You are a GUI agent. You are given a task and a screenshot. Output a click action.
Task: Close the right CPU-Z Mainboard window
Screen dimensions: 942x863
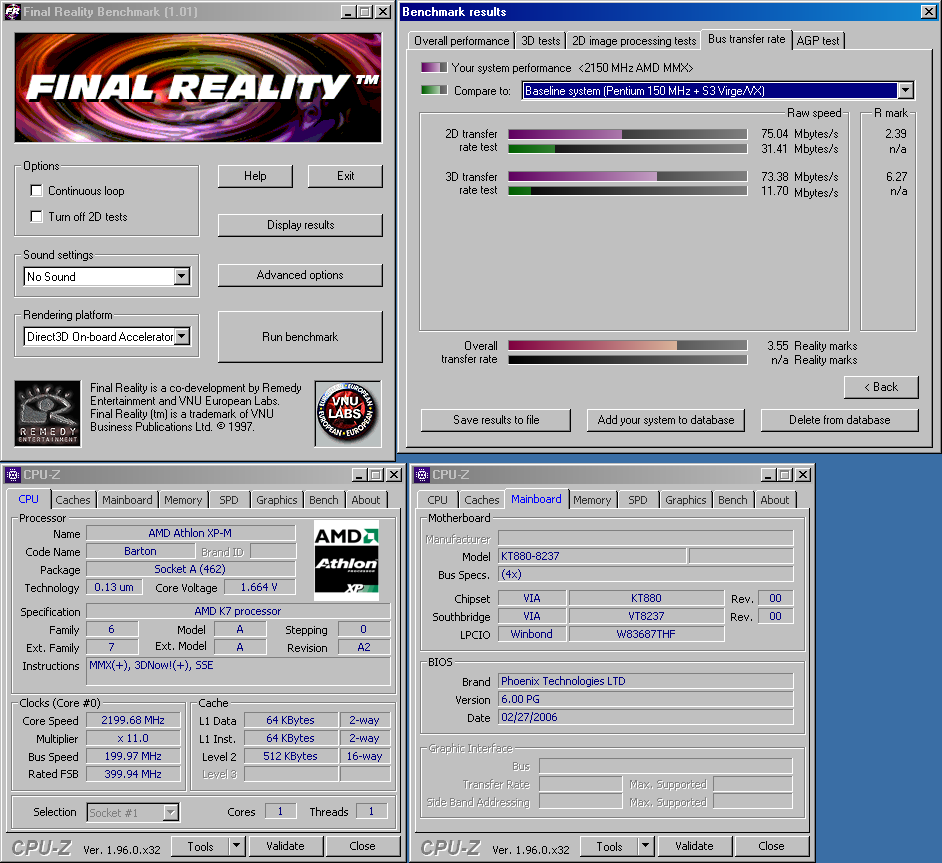tap(803, 475)
